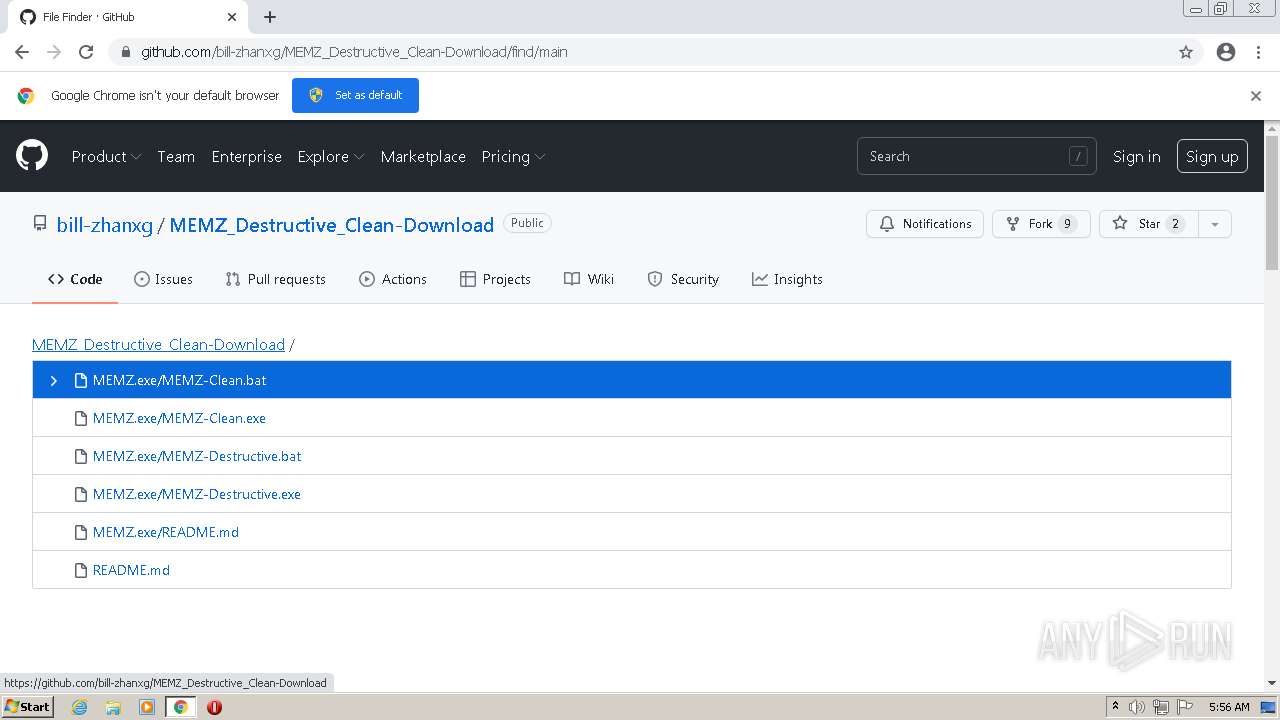Switch to the Code tab

(75, 279)
